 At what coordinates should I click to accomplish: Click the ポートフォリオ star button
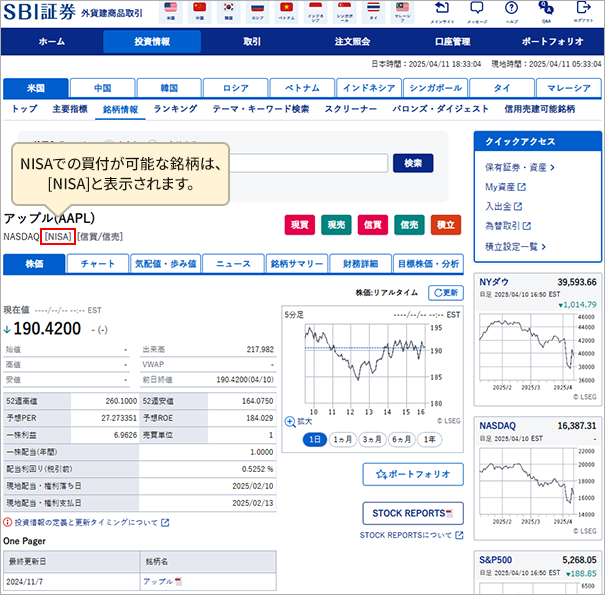pyautogui.click(x=413, y=474)
